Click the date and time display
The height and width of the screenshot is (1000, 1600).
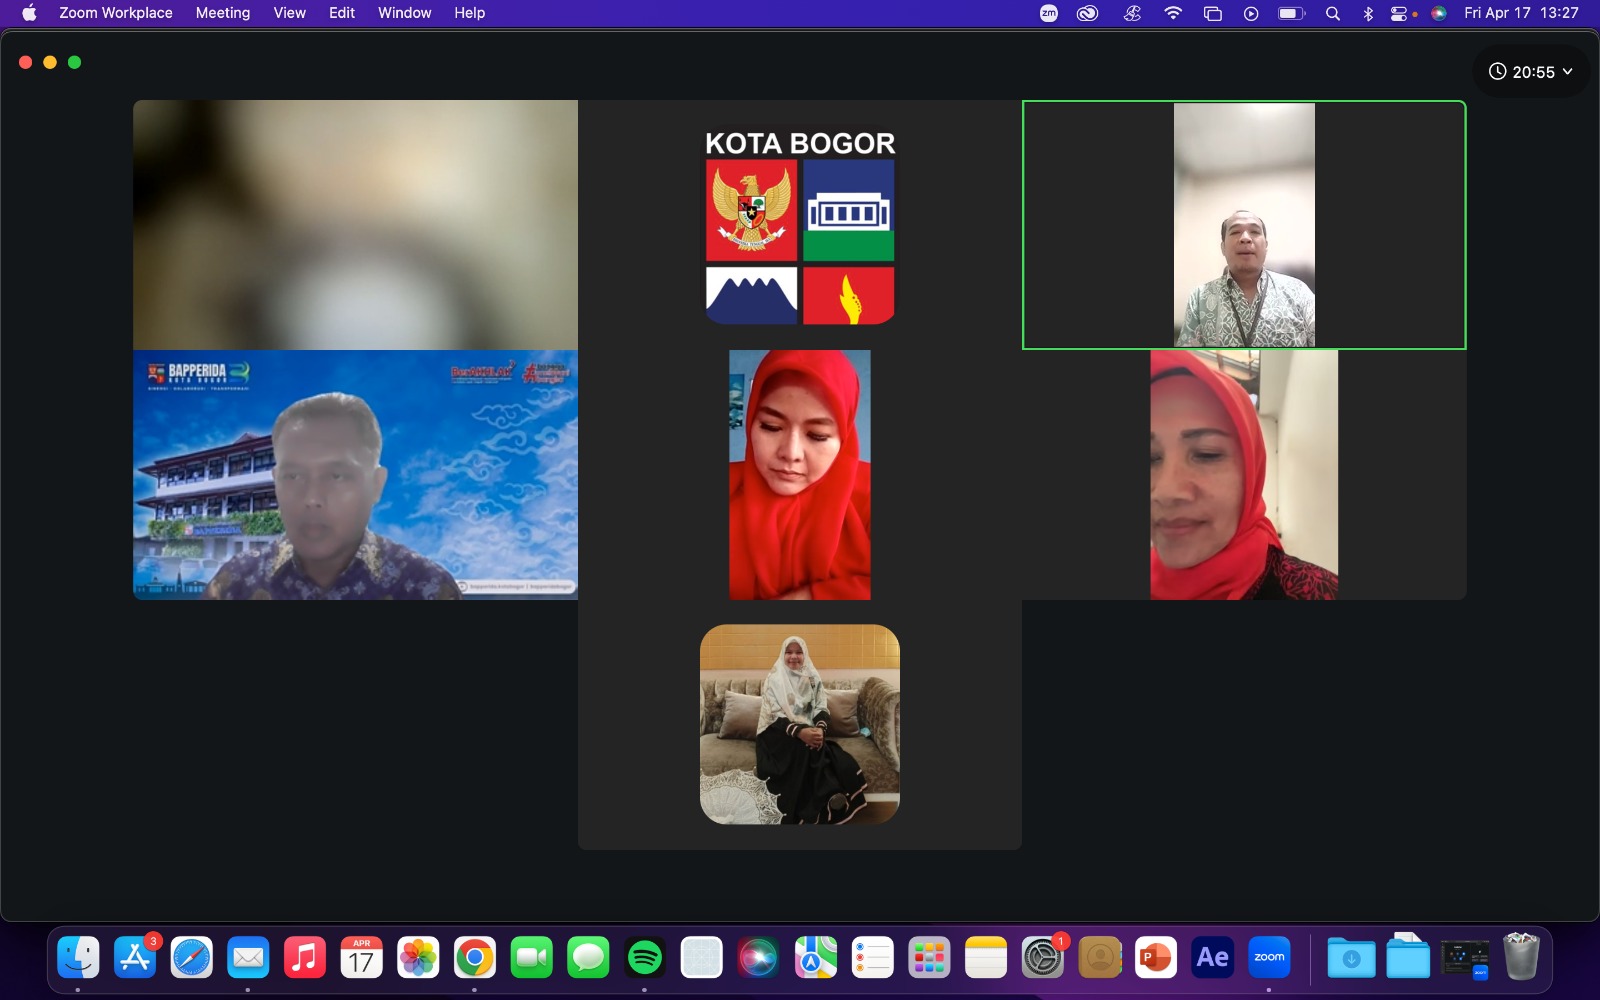point(1521,13)
